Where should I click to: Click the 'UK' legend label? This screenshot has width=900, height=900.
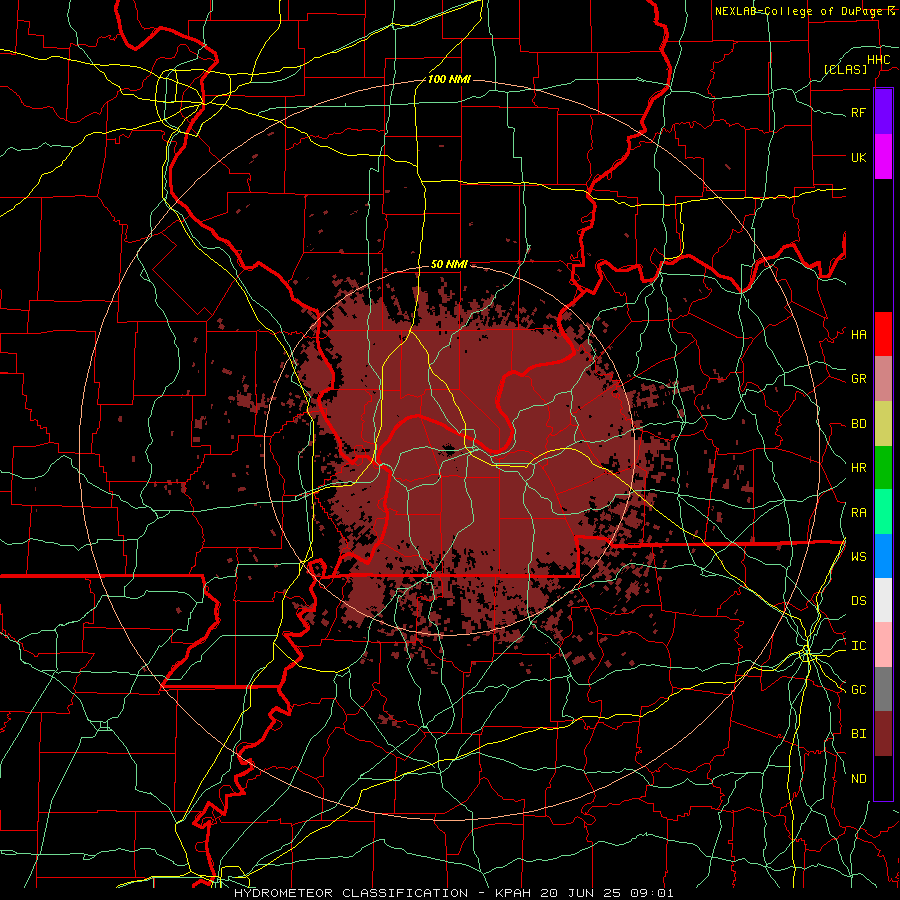tap(858, 157)
